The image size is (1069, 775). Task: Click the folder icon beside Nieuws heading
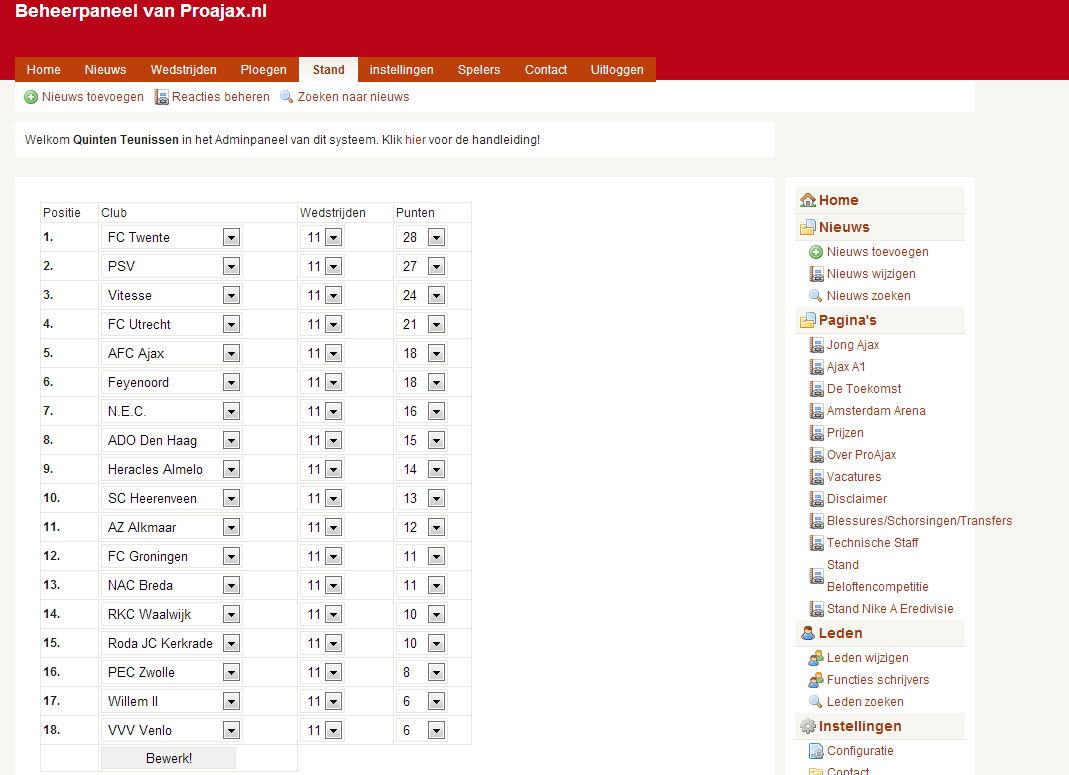(808, 228)
